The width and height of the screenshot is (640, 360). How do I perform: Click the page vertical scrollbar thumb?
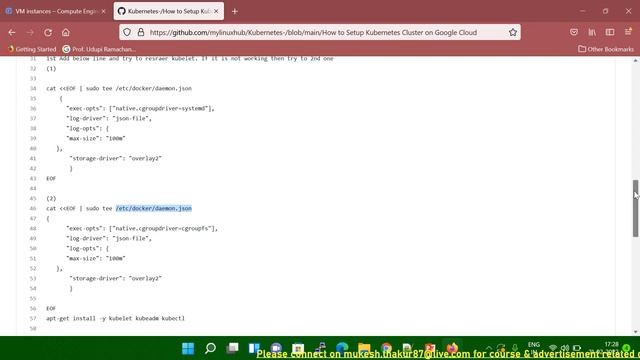[636, 208]
